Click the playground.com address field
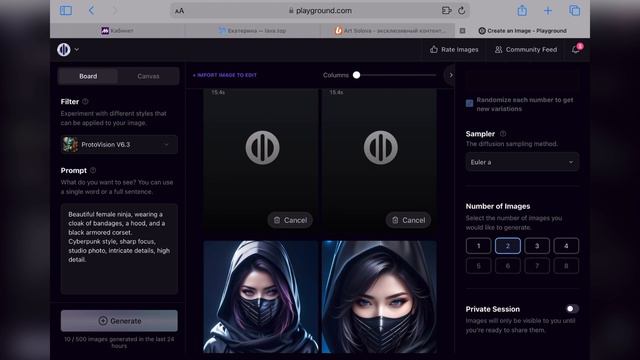This screenshot has height=360, width=640. pos(320,11)
